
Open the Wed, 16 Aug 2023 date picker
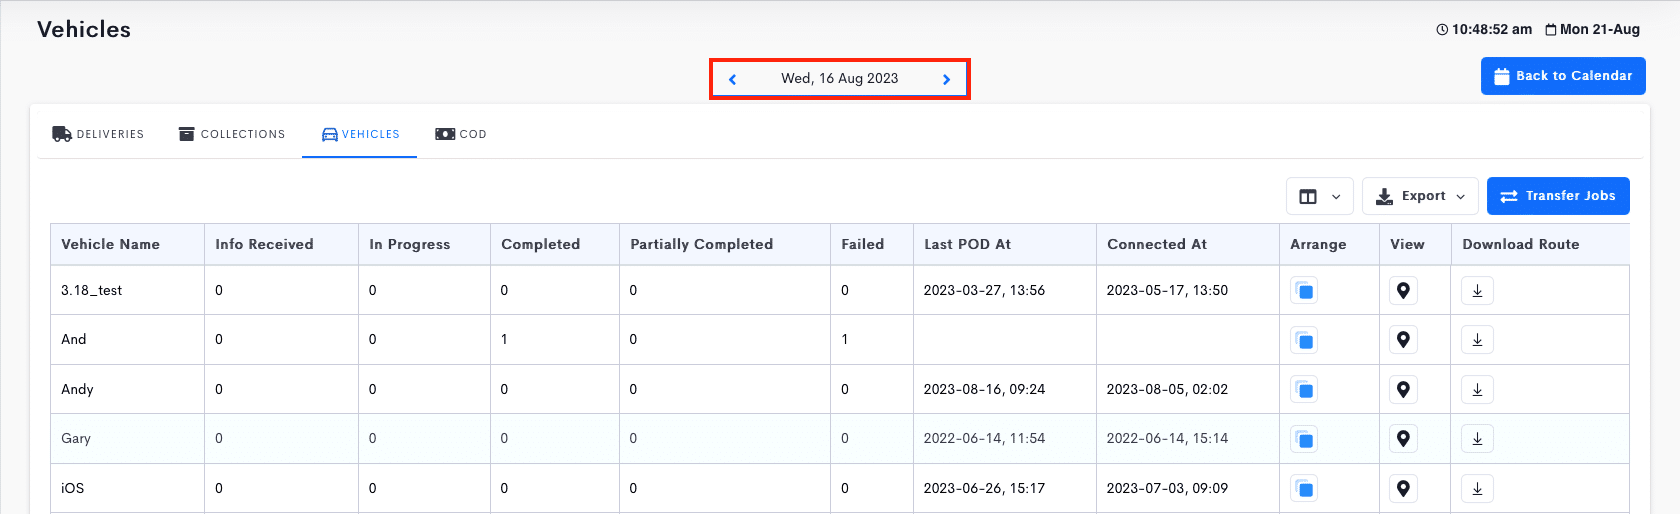pyautogui.click(x=839, y=78)
